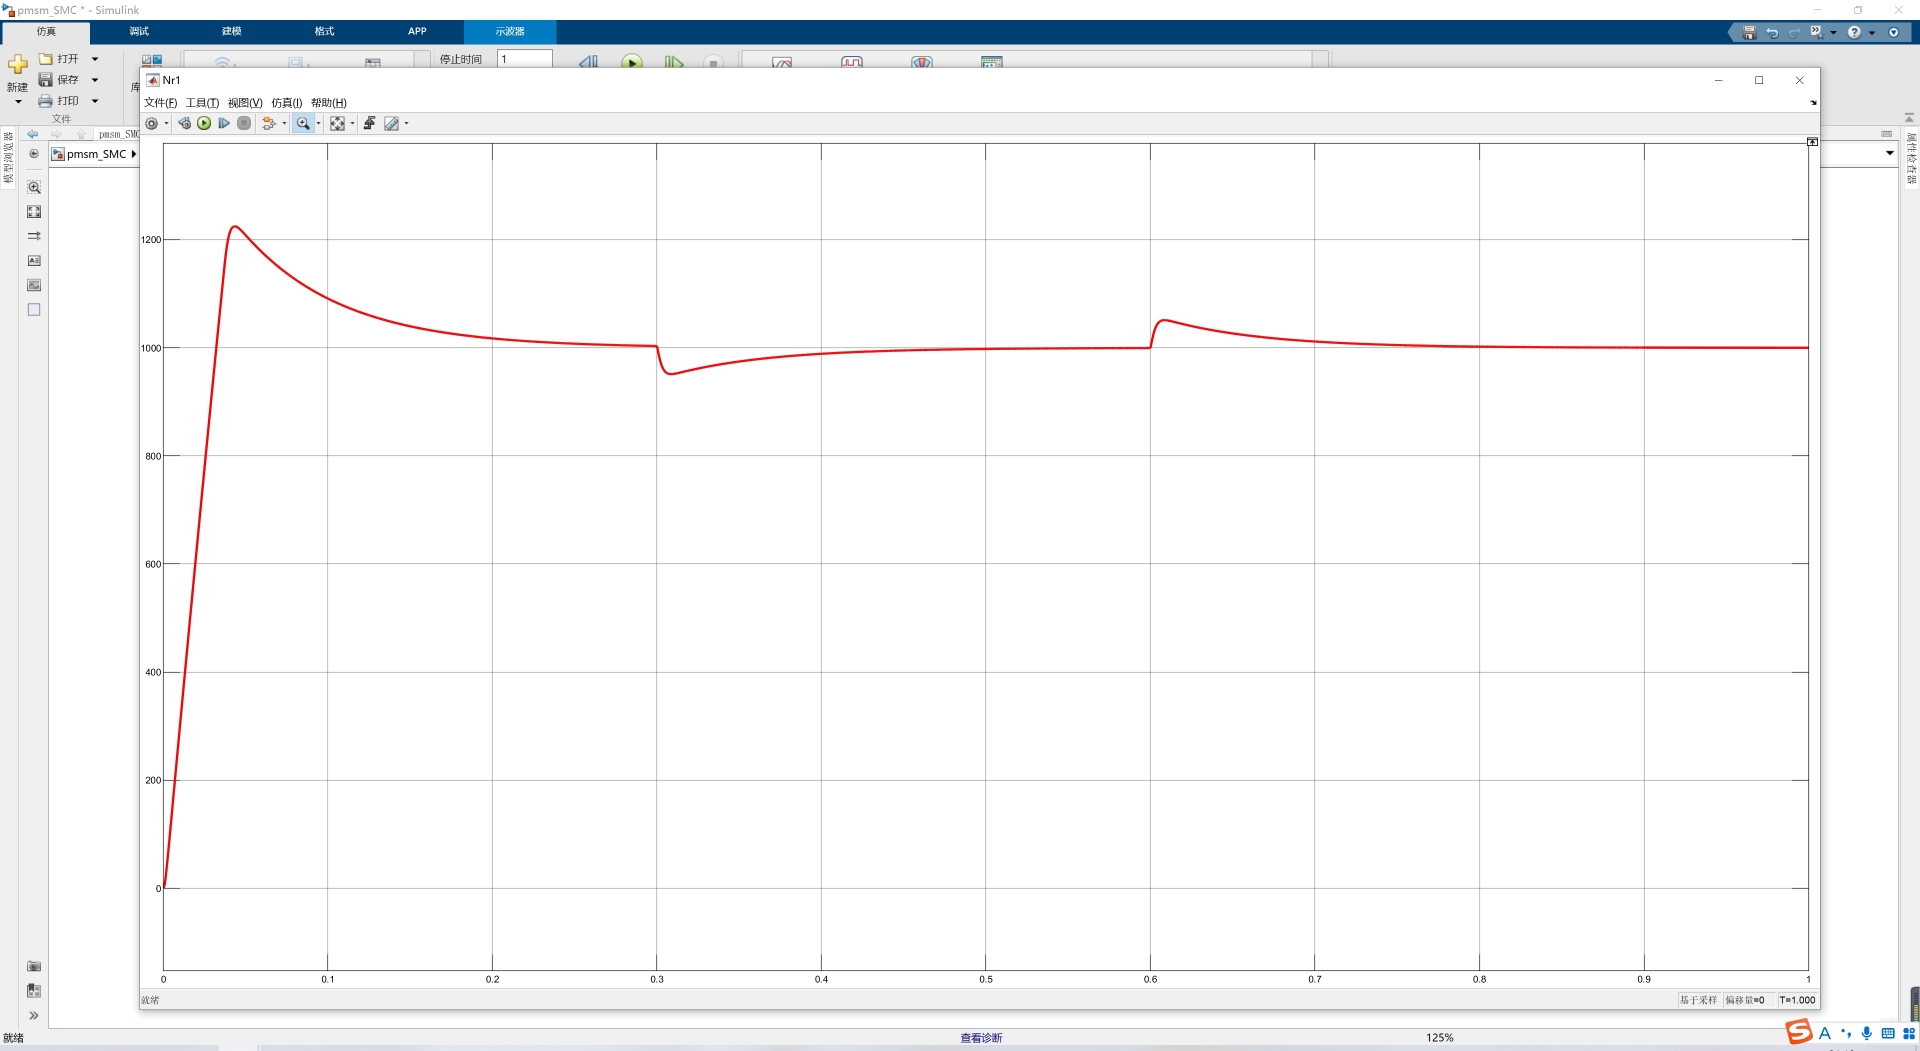Click the Simulink ribbon run button
The image size is (1920, 1051).
pos(632,62)
